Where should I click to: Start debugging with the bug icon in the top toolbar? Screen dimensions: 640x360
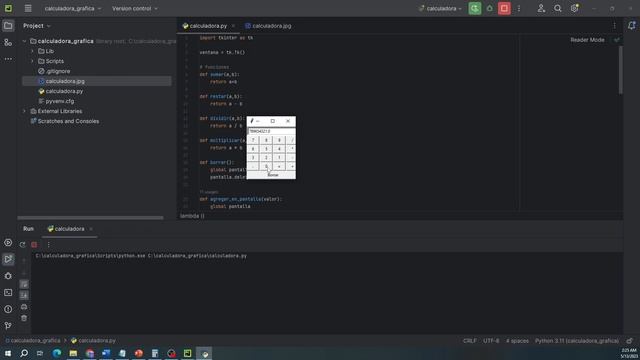pos(489,8)
